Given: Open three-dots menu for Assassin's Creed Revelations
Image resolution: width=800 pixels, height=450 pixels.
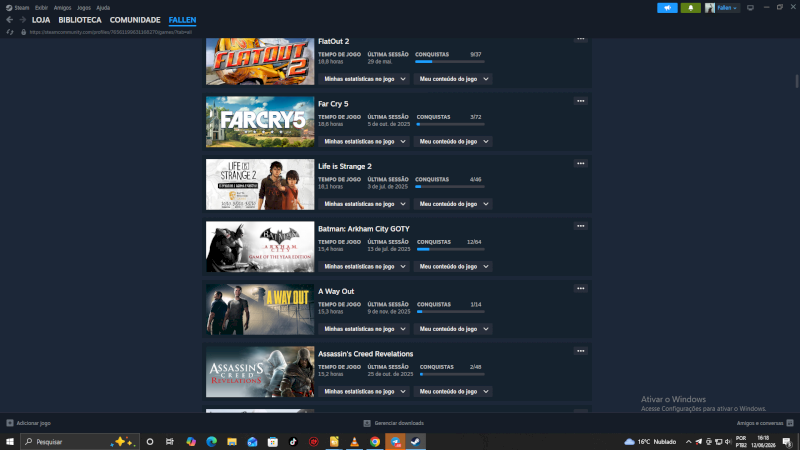Looking at the screenshot, I should [x=581, y=351].
